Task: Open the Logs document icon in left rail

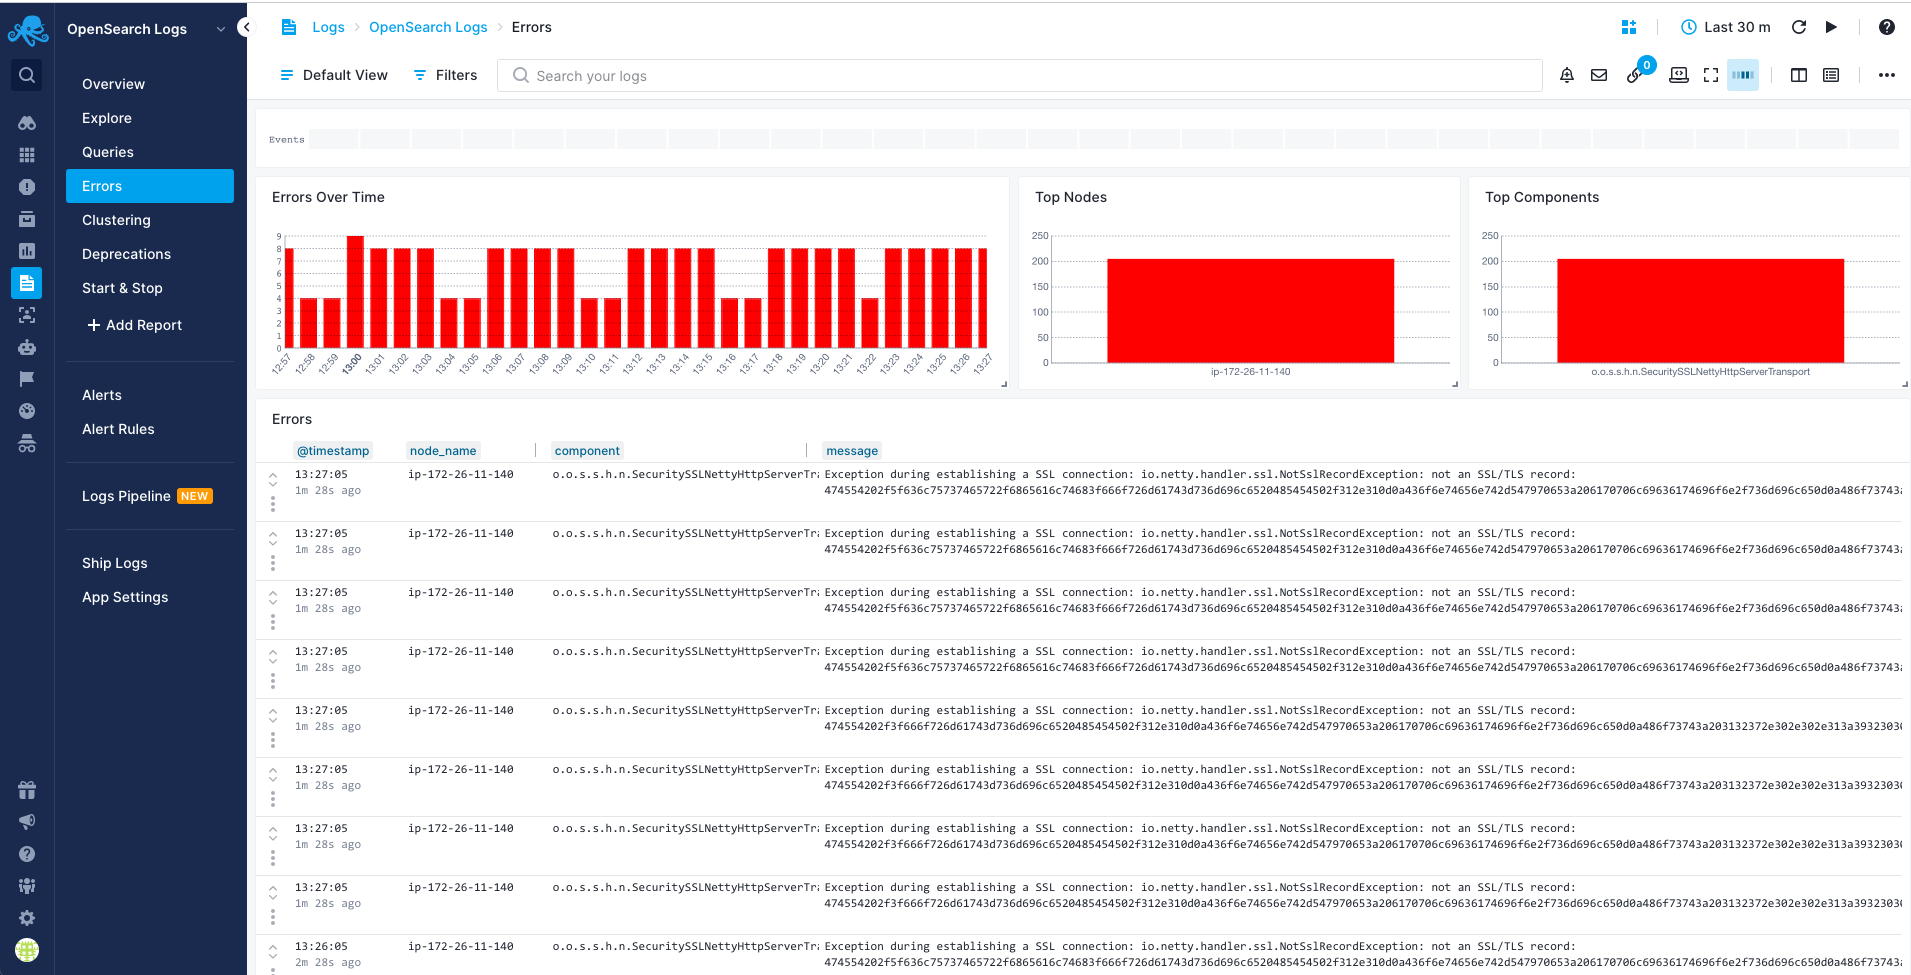Action: [x=27, y=283]
